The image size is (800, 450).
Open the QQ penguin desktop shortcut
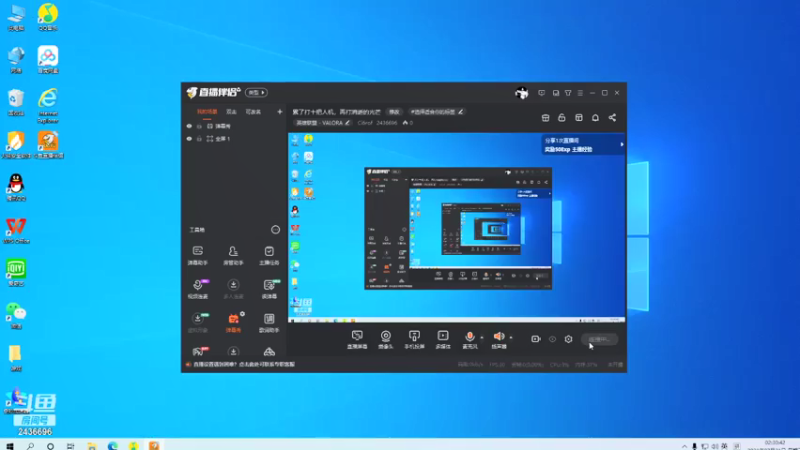coord(16,187)
